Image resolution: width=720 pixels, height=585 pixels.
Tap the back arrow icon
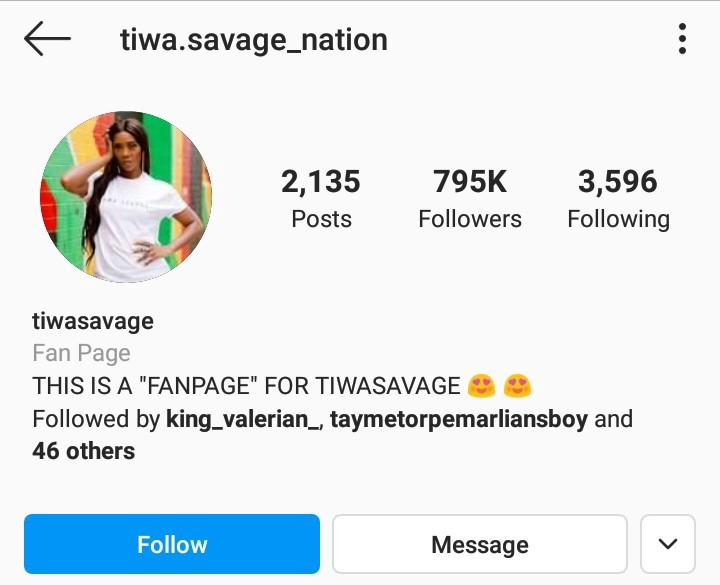pyautogui.click(x=47, y=39)
